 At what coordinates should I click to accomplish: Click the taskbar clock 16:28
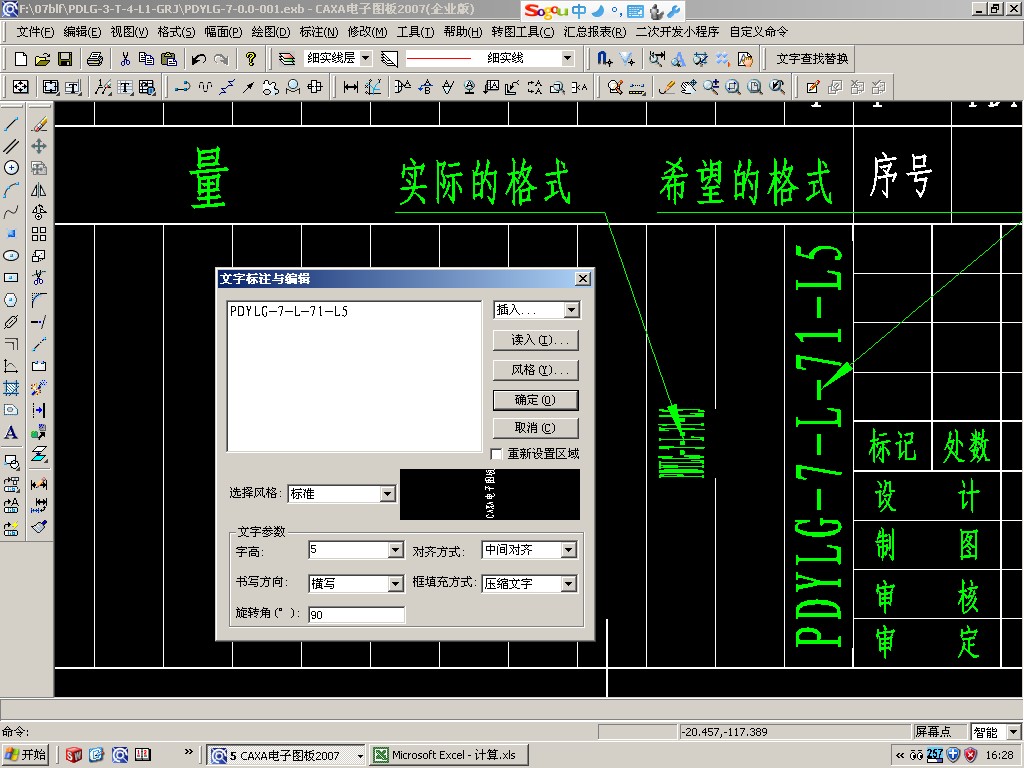click(1000, 756)
